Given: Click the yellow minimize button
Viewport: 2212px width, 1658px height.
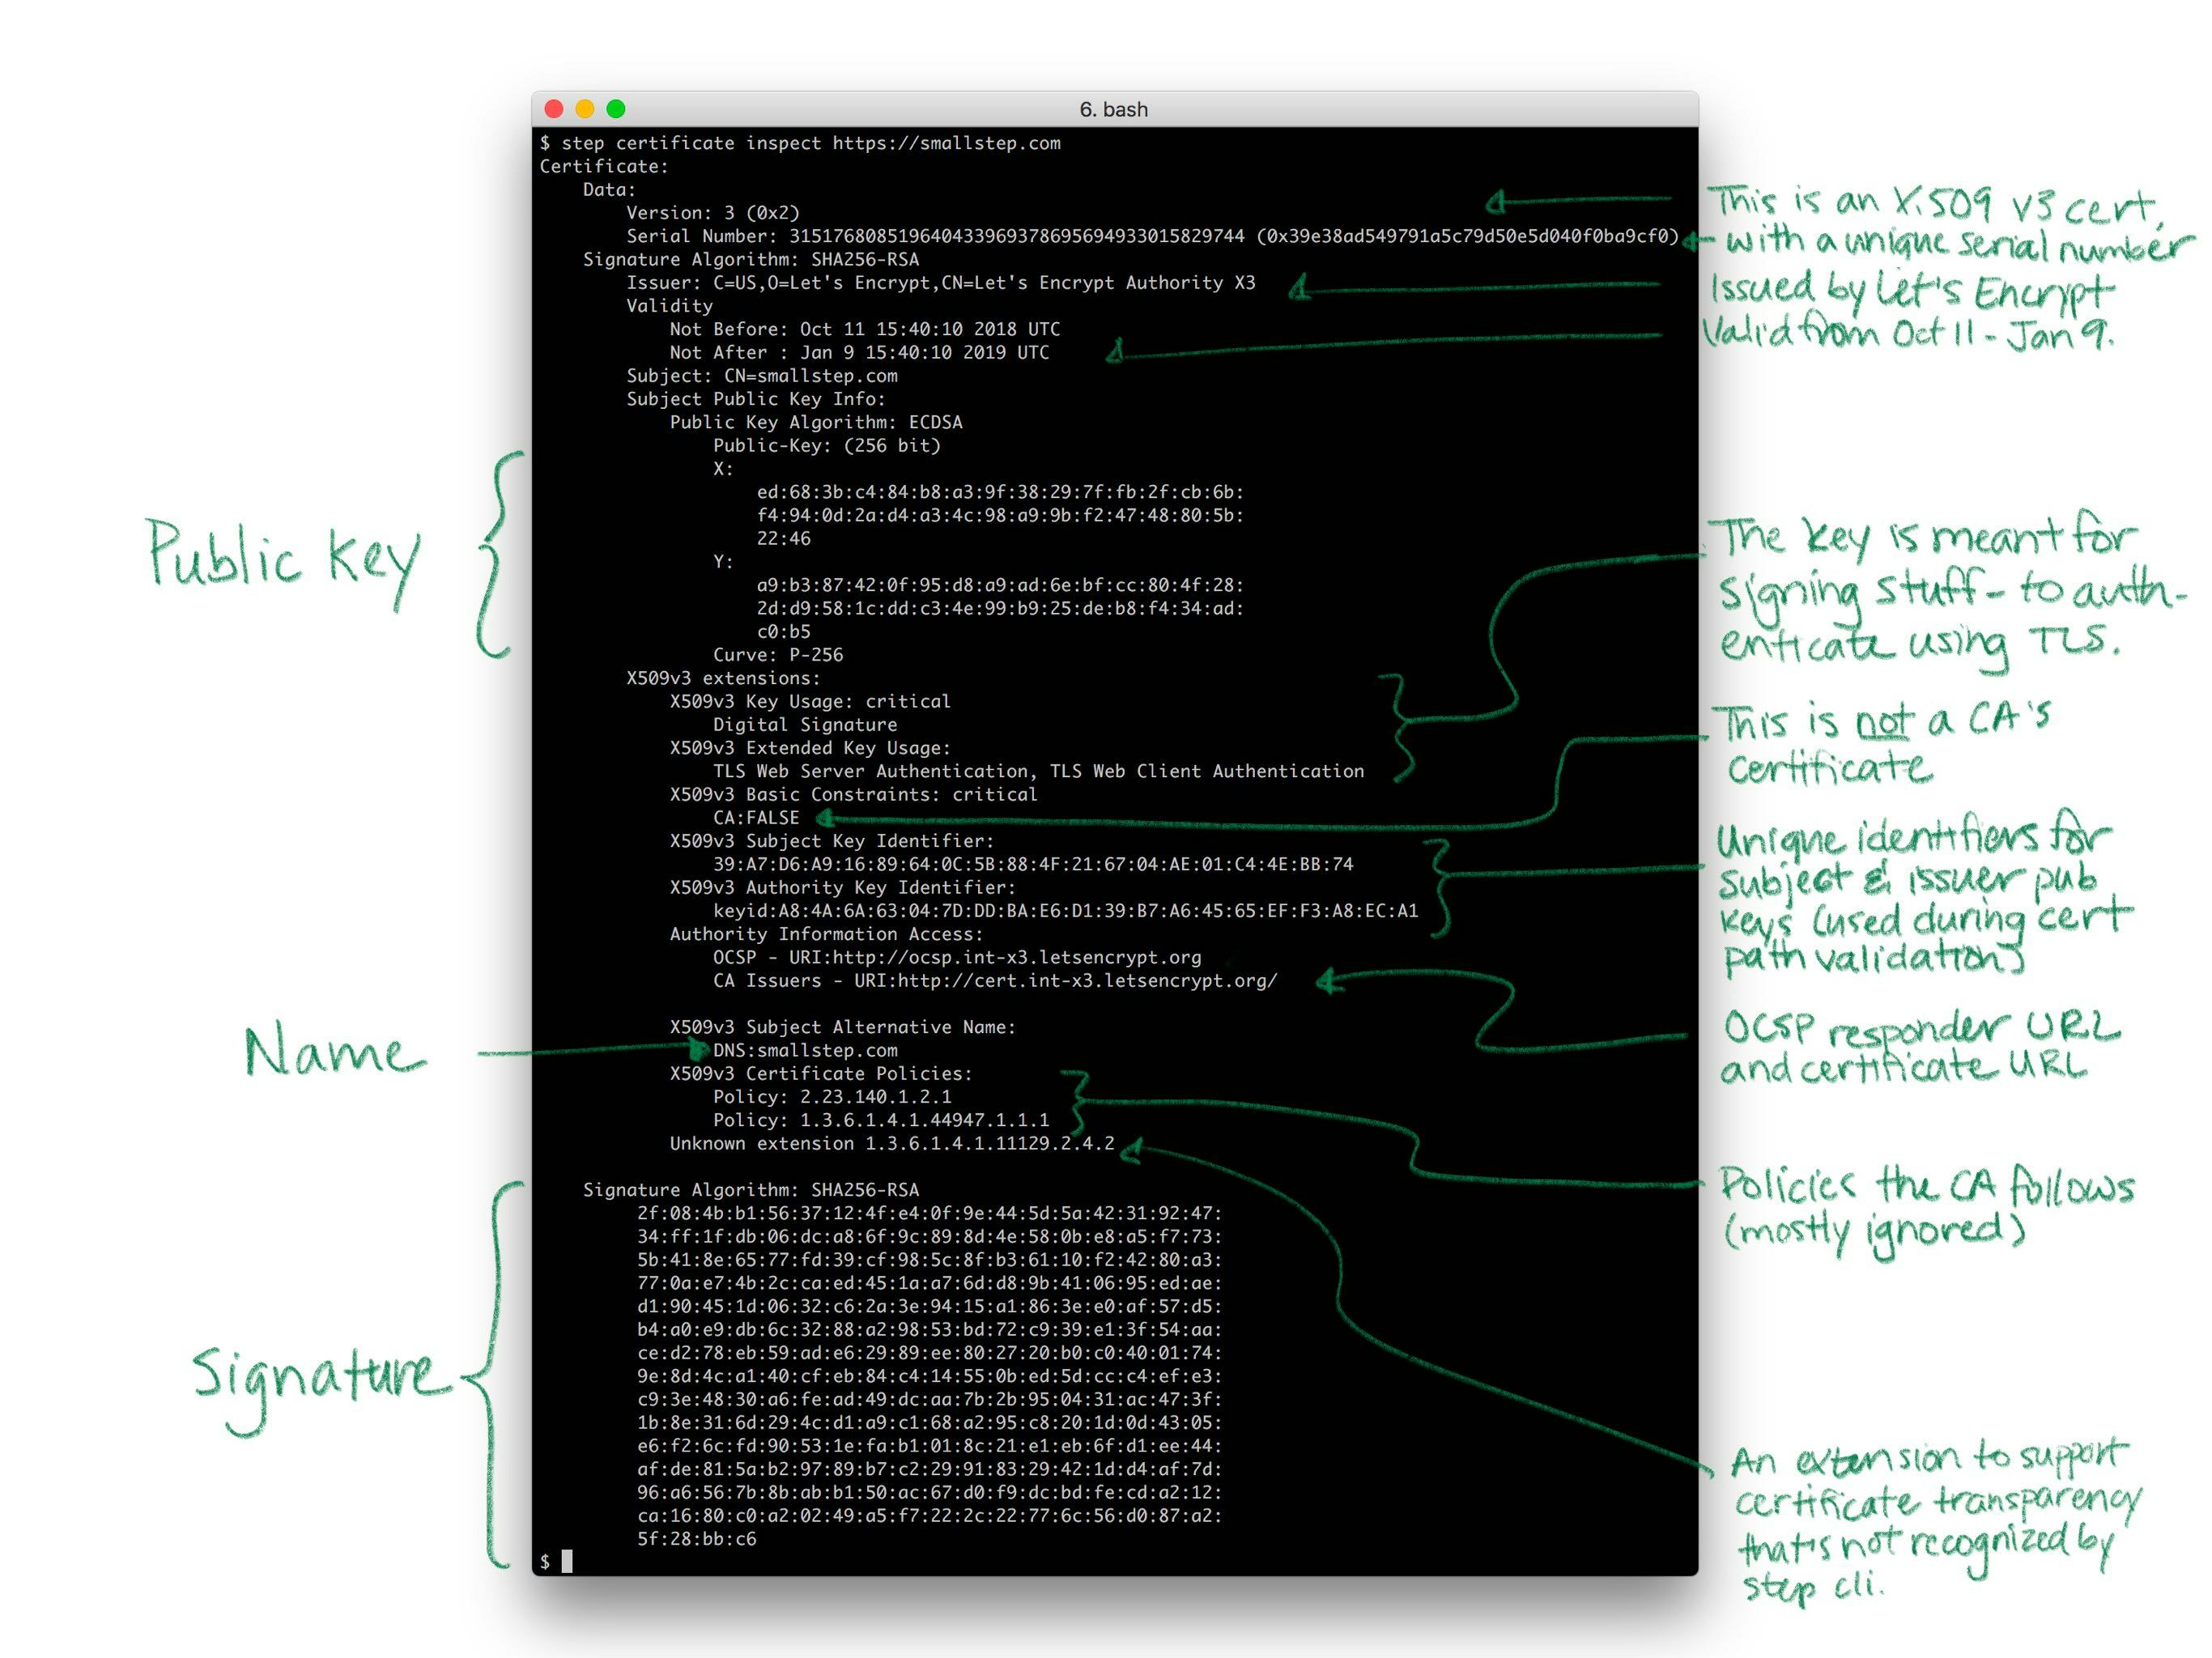Looking at the screenshot, I should pos(585,108).
